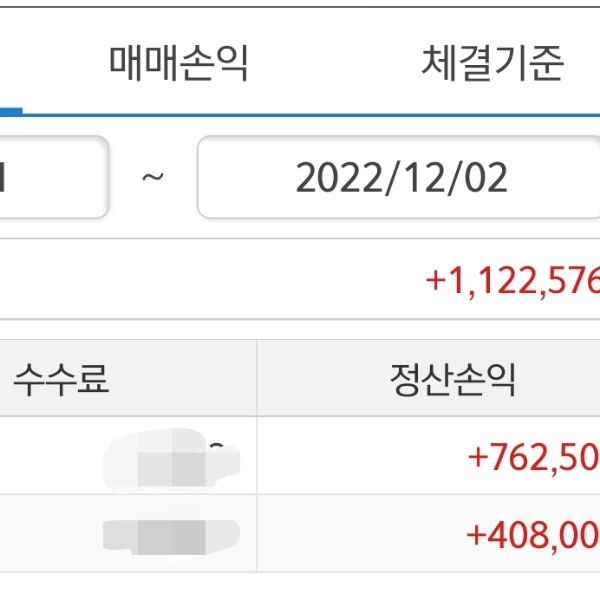Click the empty area below the table
Image resolution: width=600 pixels, height=600 pixels.
click(x=300, y=586)
